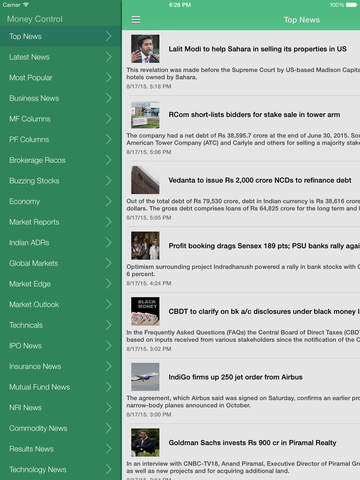This screenshot has width=360, height=480.
Task: Open Goldman Sachs Piramal Realty article
Action: click(252, 443)
